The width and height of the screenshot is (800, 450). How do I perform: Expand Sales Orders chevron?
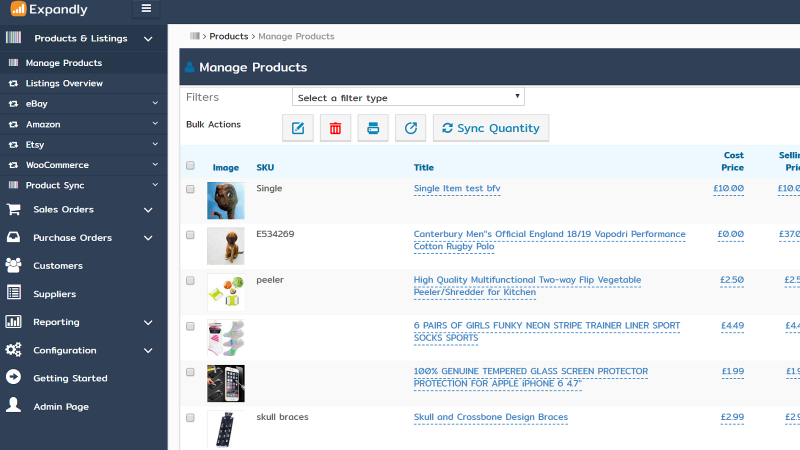pyautogui.click(x=148, y=210)
